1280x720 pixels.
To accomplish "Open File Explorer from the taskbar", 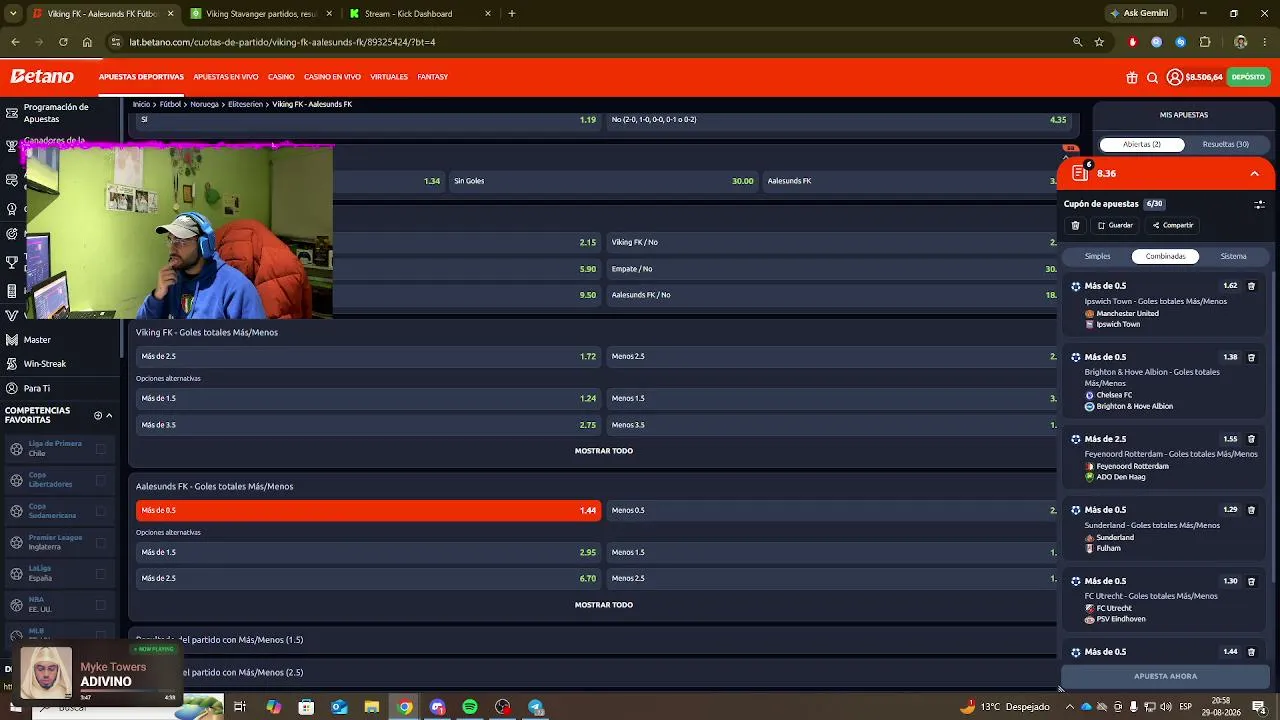I will click(x=372, y=707).
